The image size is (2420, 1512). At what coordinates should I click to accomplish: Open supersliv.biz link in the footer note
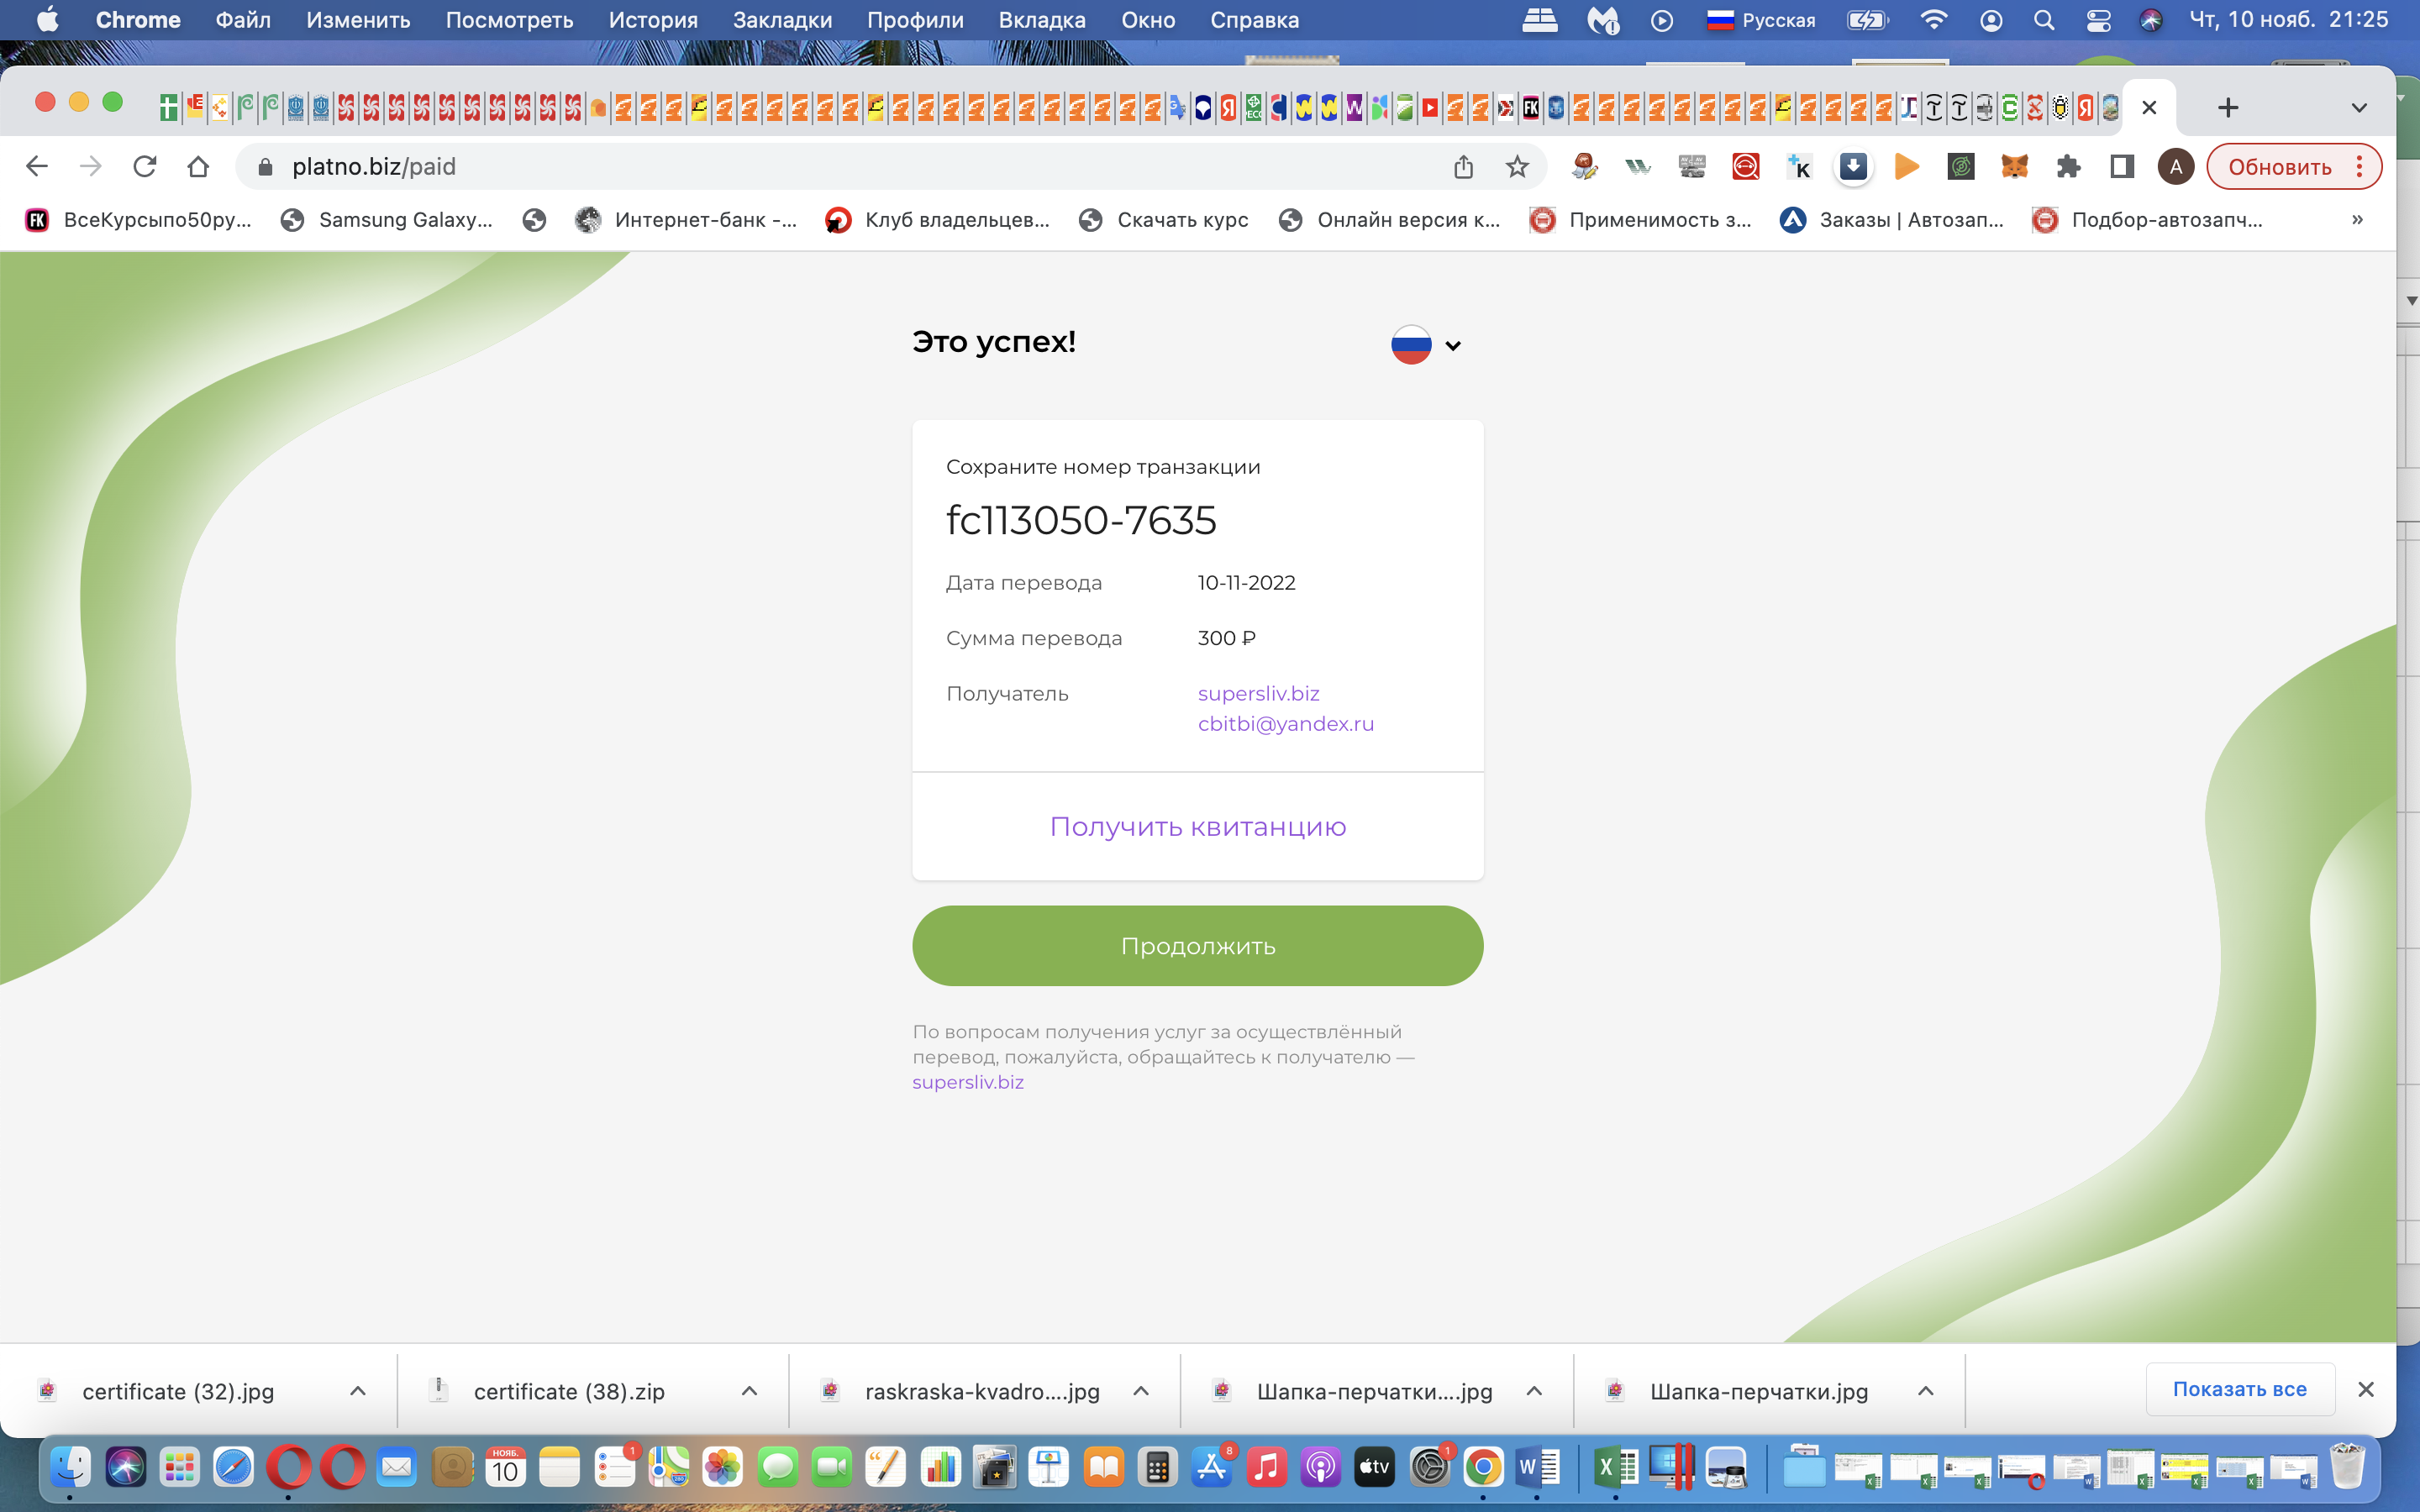(968, 1082)
